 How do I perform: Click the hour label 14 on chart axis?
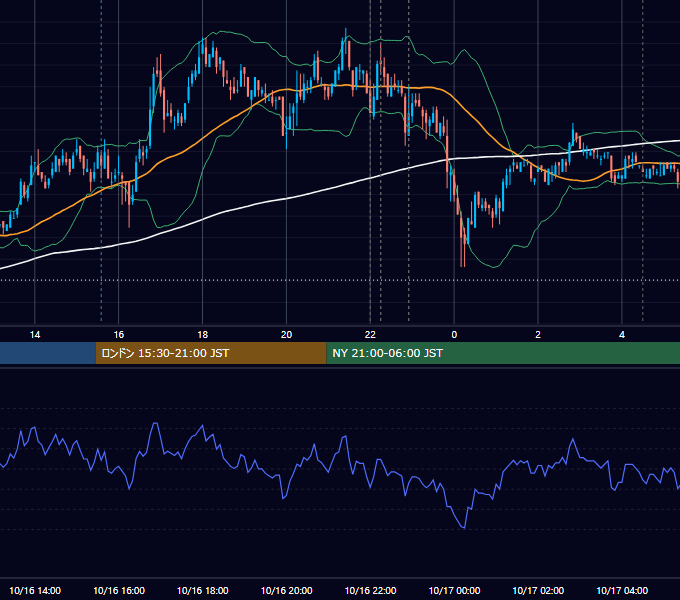pyautogui.click(x=35, y=335)
